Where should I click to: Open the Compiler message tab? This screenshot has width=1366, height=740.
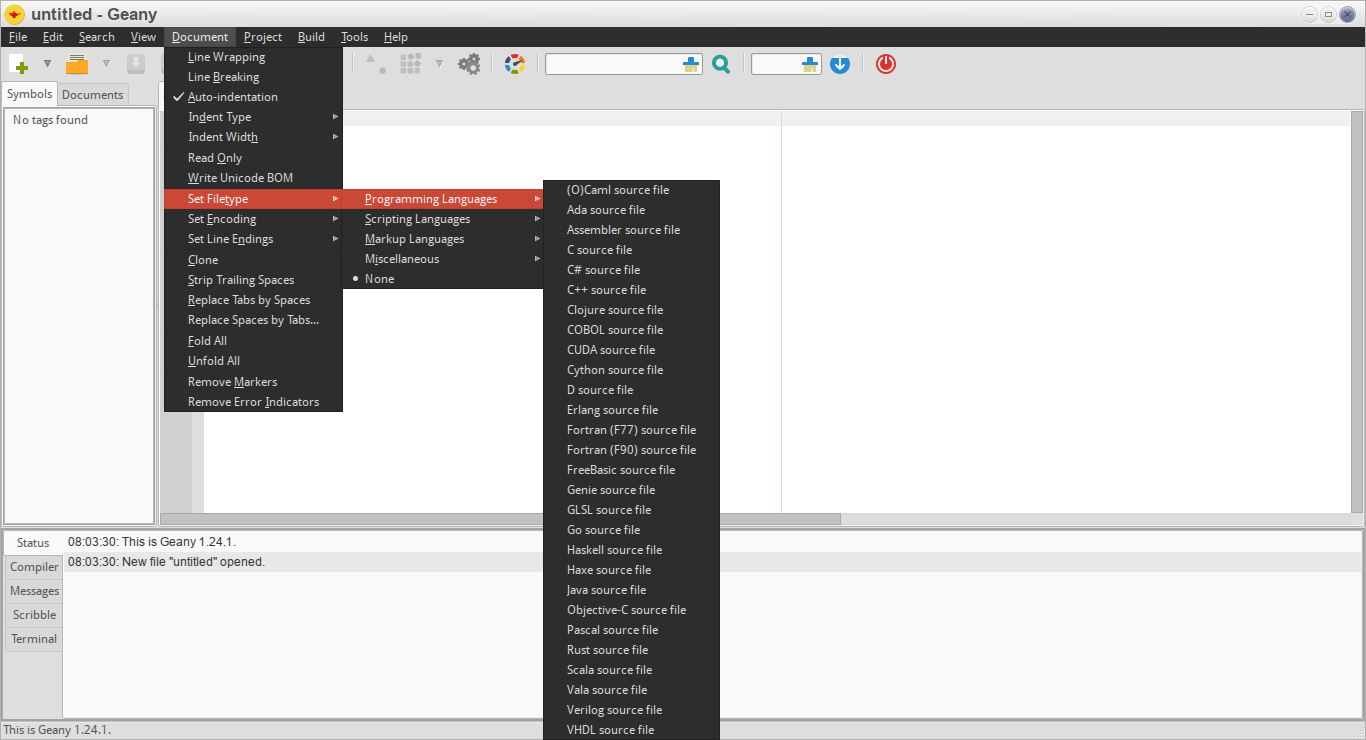(x=34, y=567)
